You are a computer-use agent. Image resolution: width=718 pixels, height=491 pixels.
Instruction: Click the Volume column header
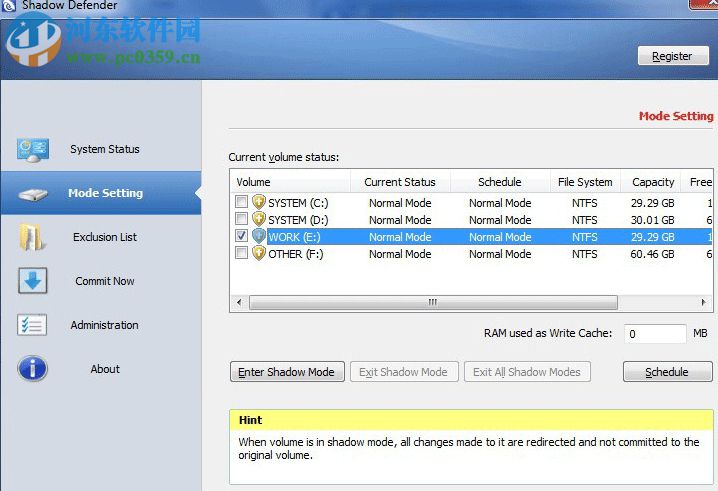[x=290, y=182]
